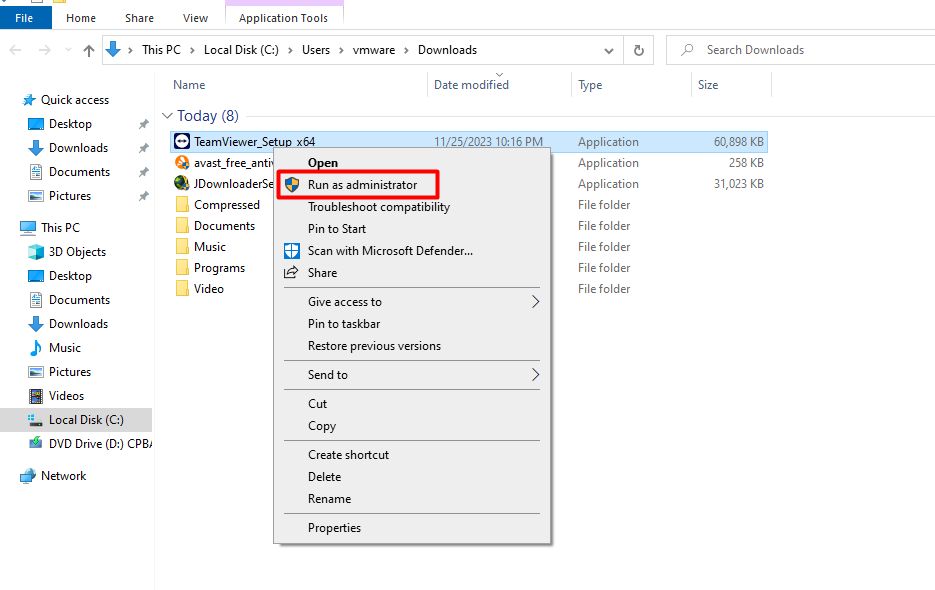Choose Copy from the context menu

[412, 426]
